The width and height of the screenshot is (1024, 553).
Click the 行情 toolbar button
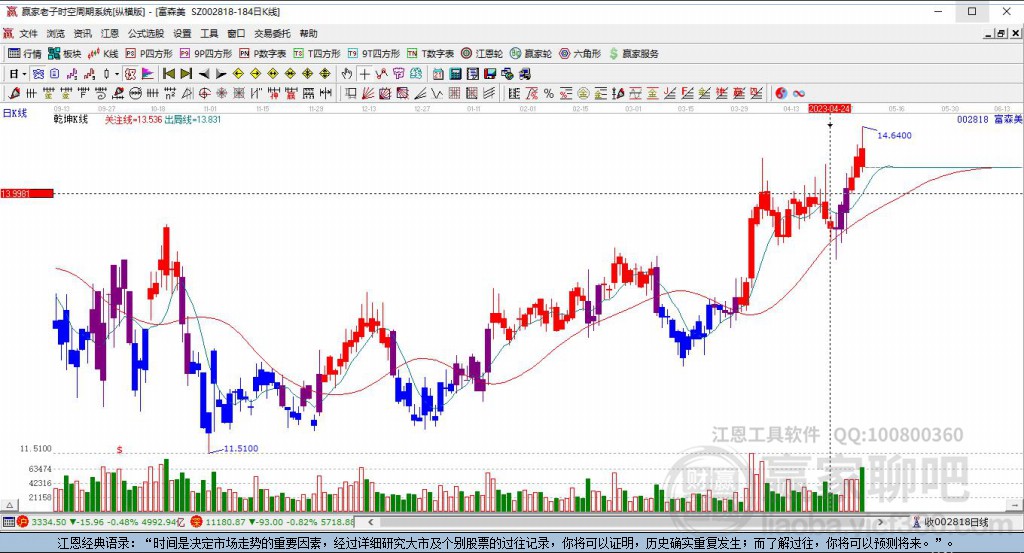point(25,54)
